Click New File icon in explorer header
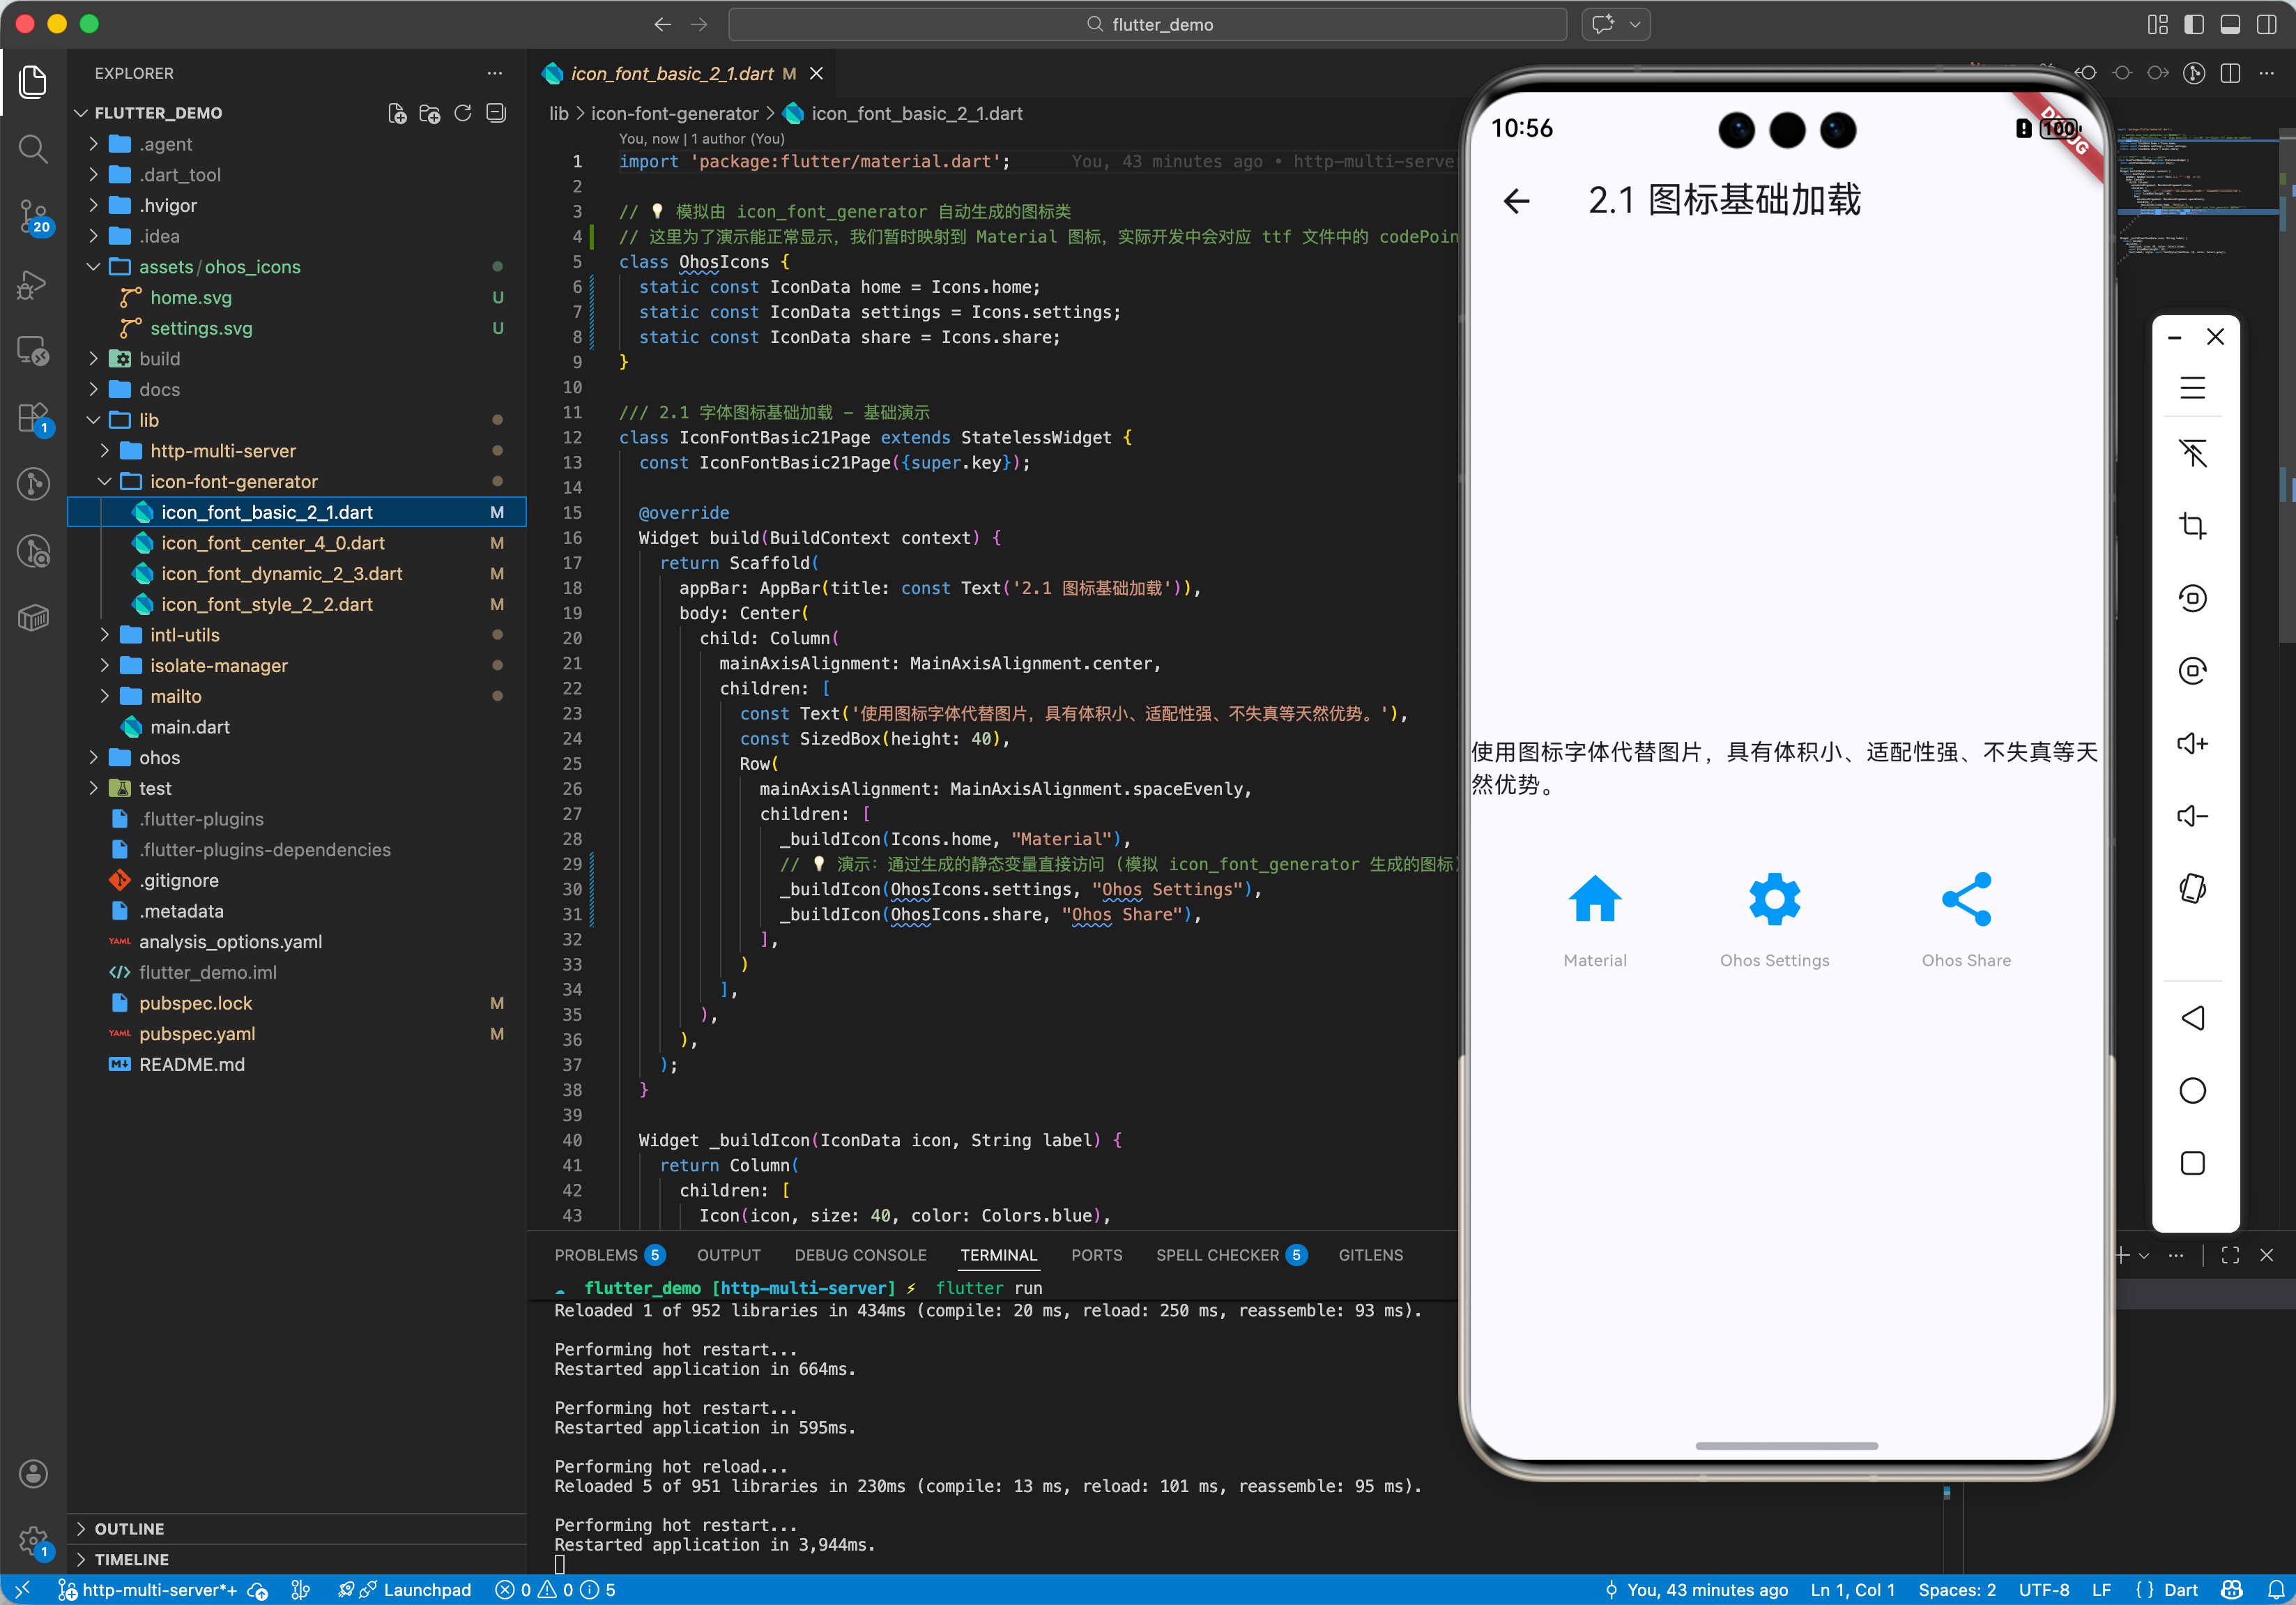Viewport: 2296px width, 1605px height. click(397, 113)
